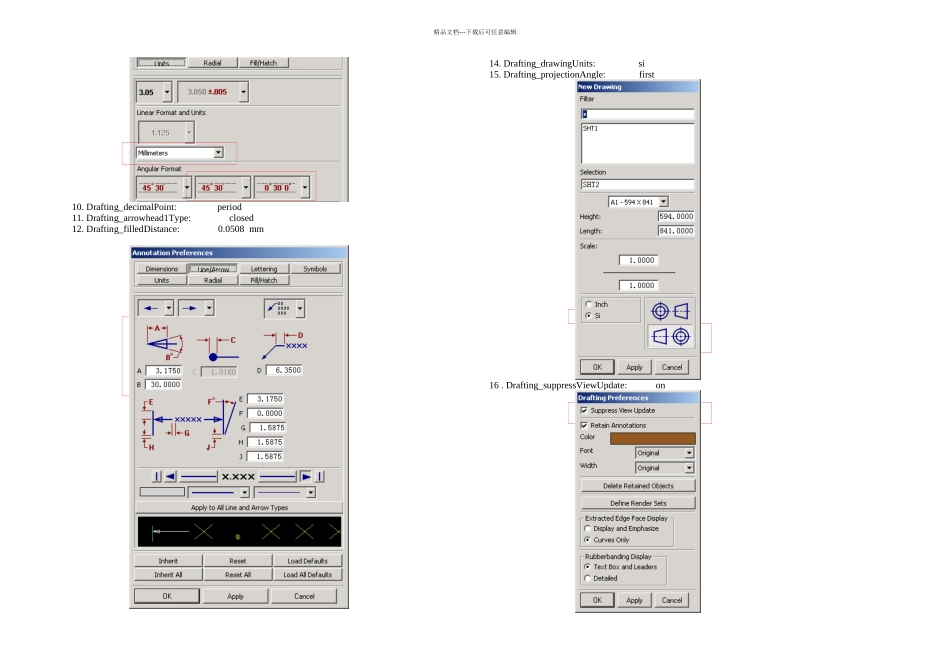Screen dimensions: 950x672
Task: Switch to the Symbols tab
Action: point(315,269)
